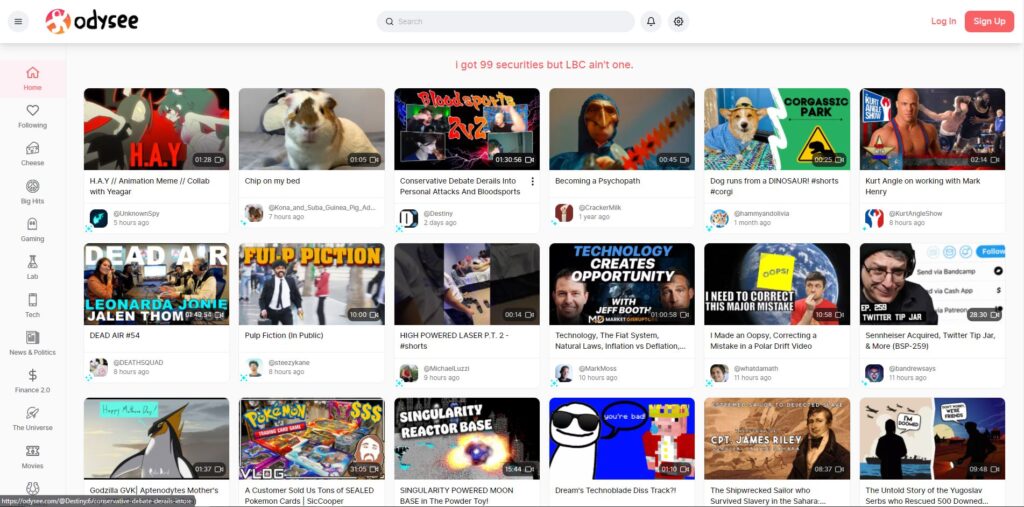Click the @MarkMoss channel name

pos(597,368)
